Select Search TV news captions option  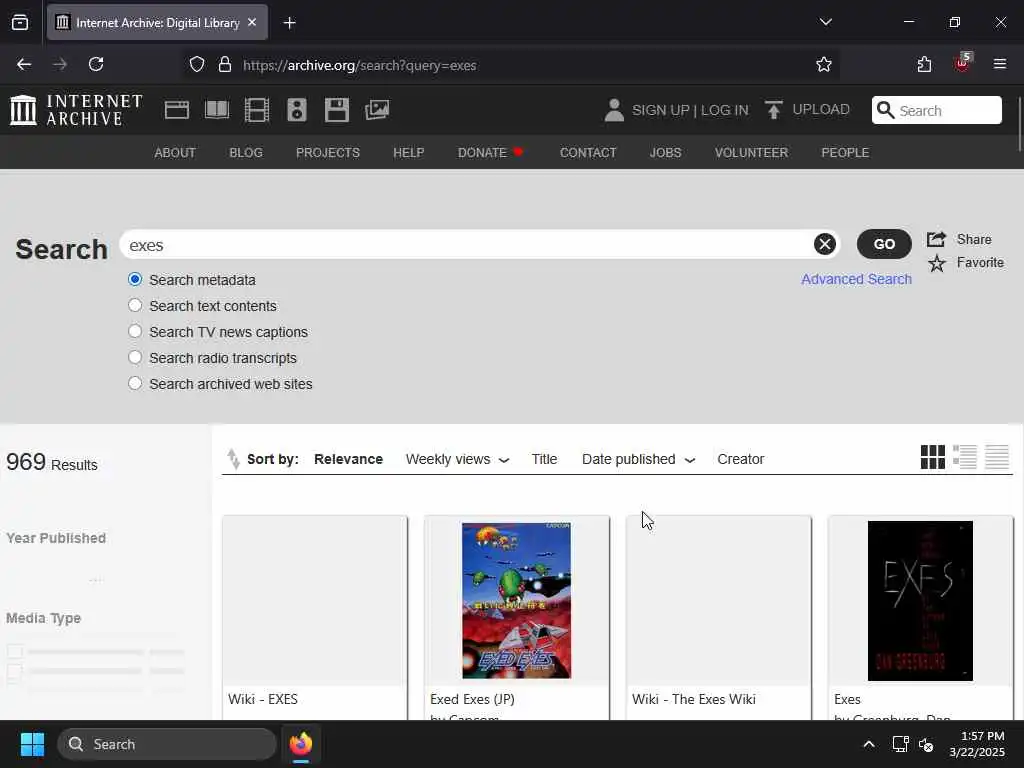point(135,331)
